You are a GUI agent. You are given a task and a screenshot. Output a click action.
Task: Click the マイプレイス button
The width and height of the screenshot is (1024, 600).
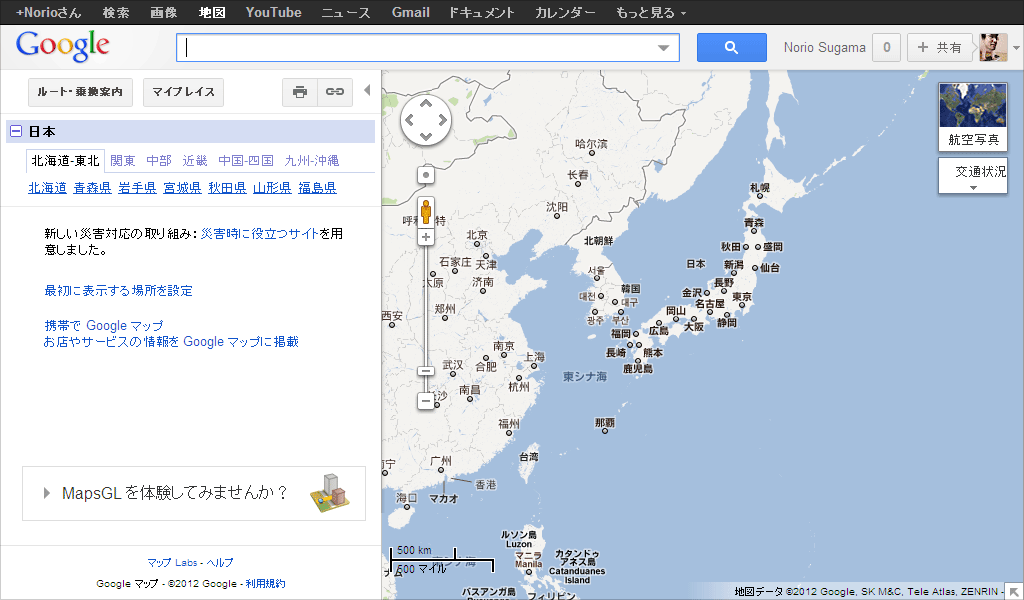(184, 92)
